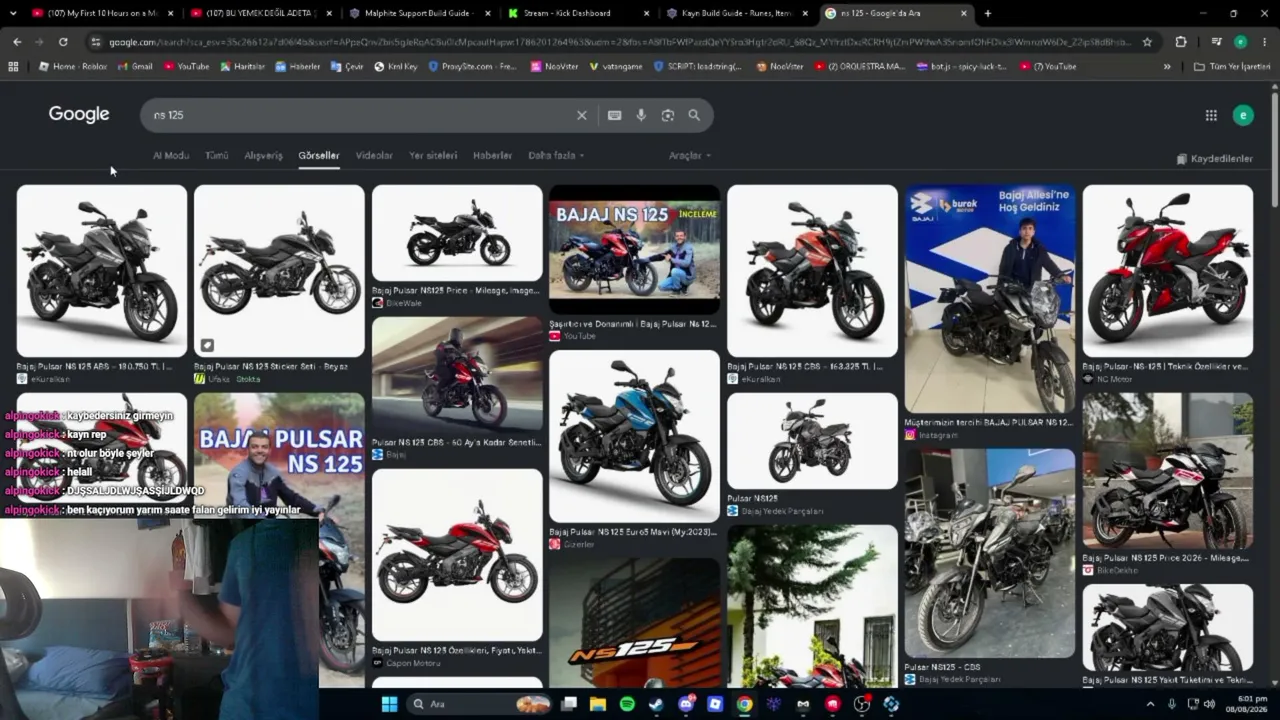Screen dimensions: 1280x720
Task: Clear the Google search box with the X icon
Action: click(581, 115)
